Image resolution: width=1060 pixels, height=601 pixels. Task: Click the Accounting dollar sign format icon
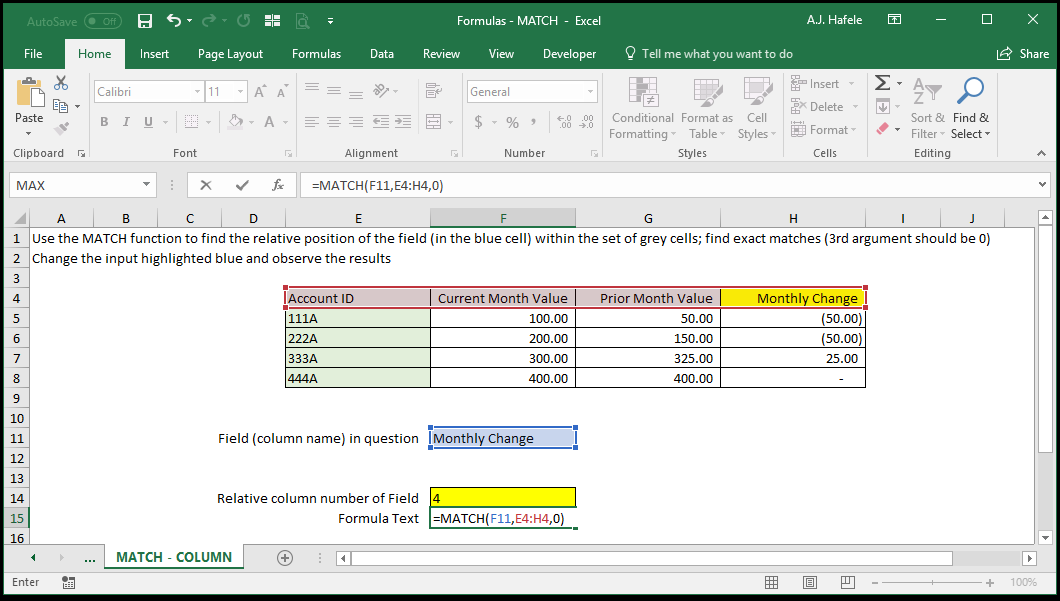(x=479, y=122)
